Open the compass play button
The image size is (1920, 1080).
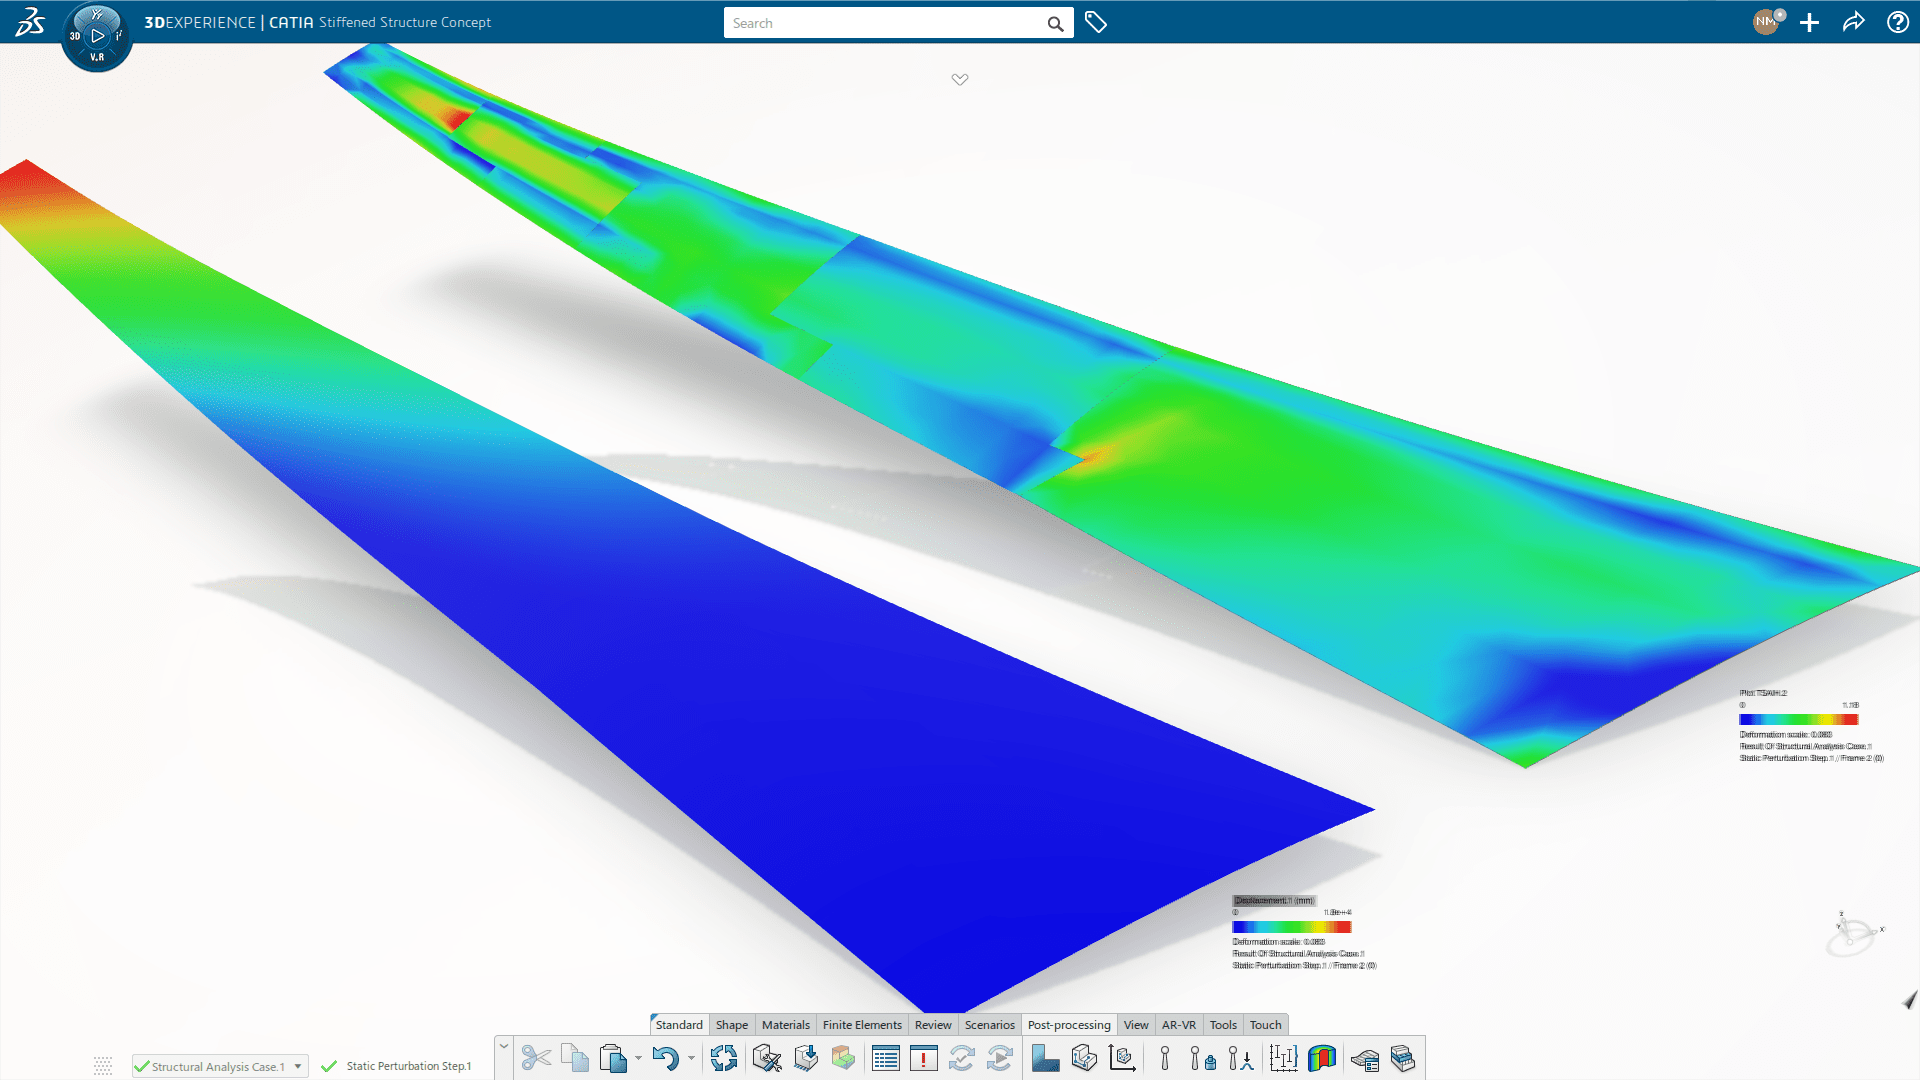pos(97,36)
